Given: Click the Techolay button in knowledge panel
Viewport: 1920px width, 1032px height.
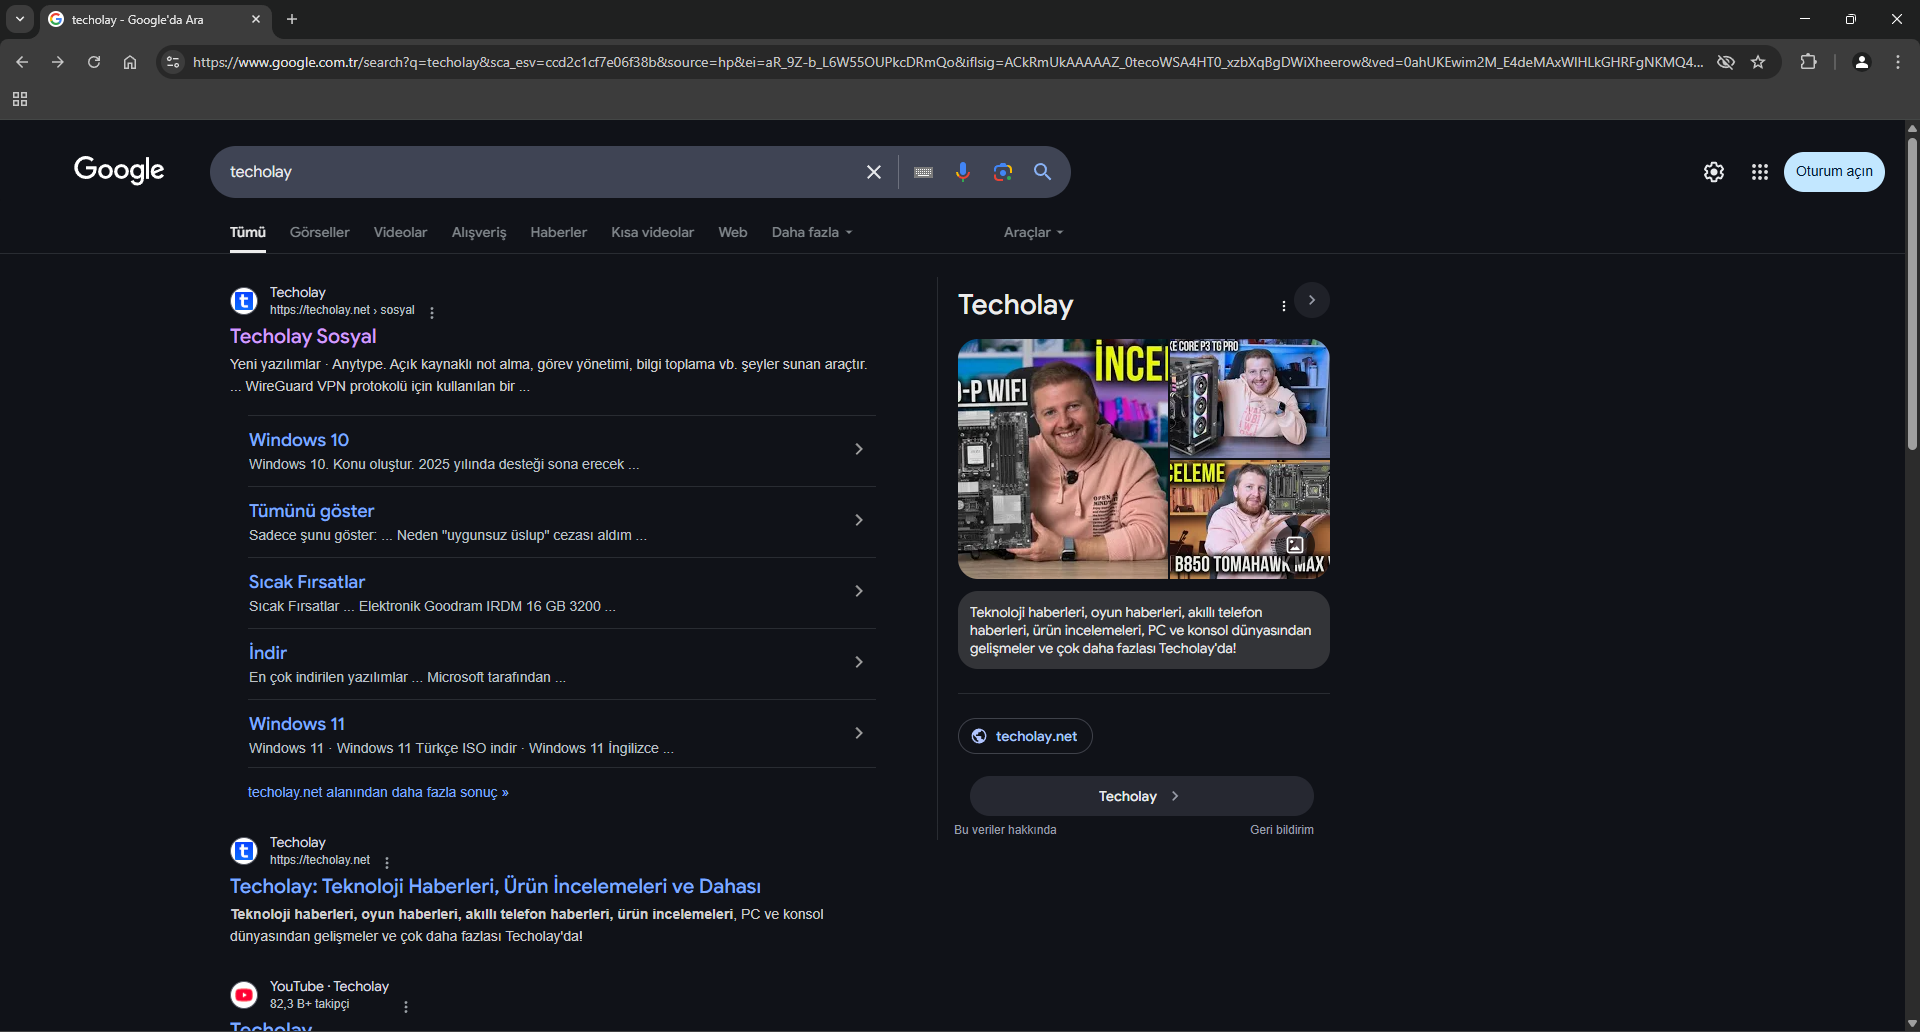Looking at the screenshot, I should coord(1142,796).
